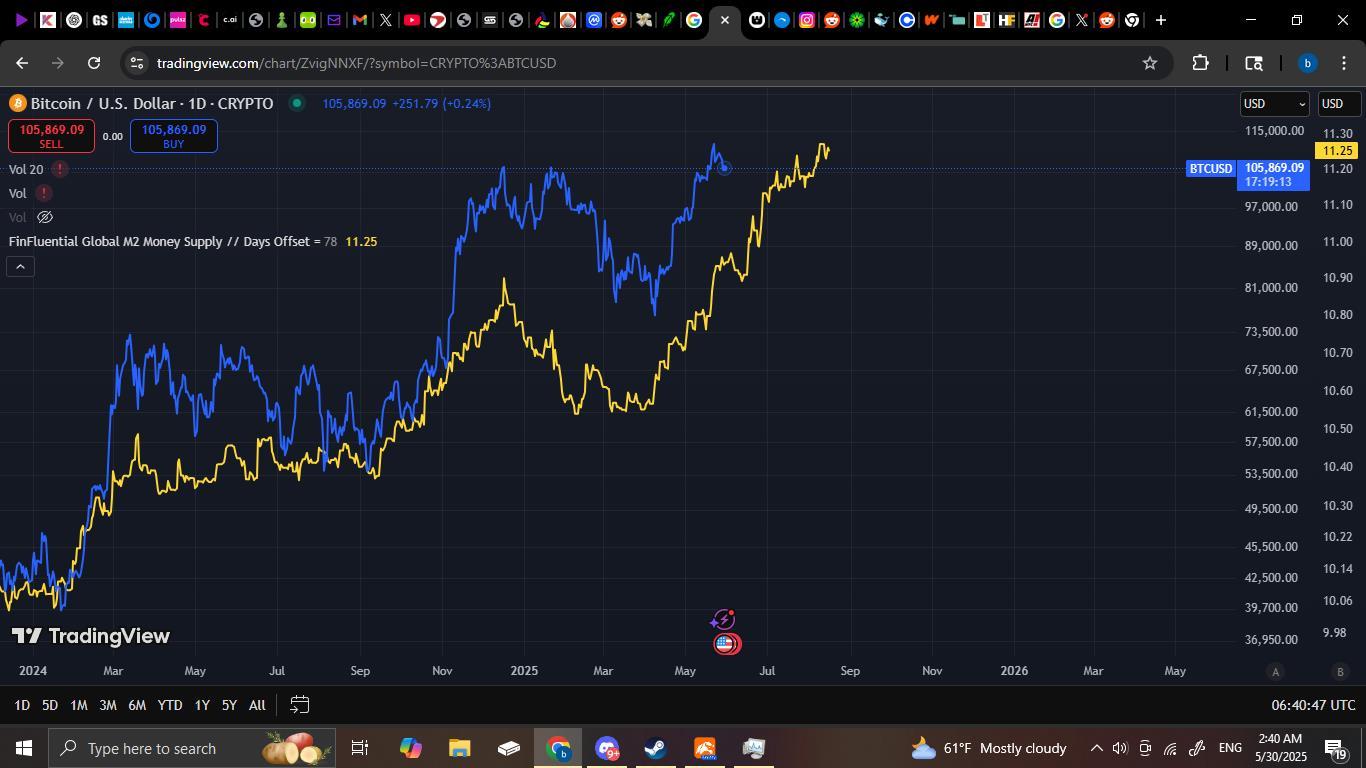Click the green market status dot beside the symbol

point(296,103)
